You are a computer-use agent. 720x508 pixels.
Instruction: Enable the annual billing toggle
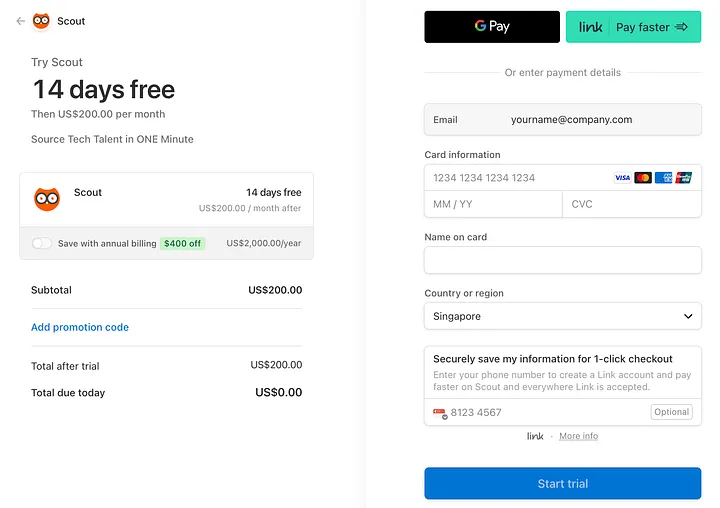click(42, 243)
